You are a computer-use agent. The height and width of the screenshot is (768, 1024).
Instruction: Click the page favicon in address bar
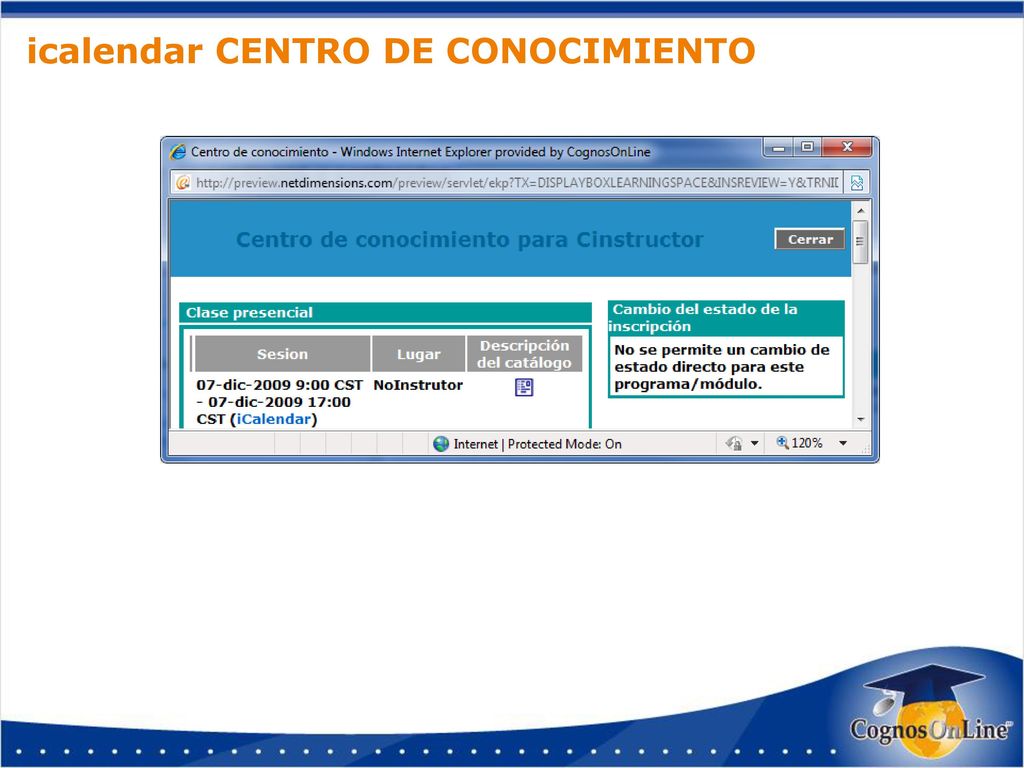pyautogui.click(x=184, y=183)
